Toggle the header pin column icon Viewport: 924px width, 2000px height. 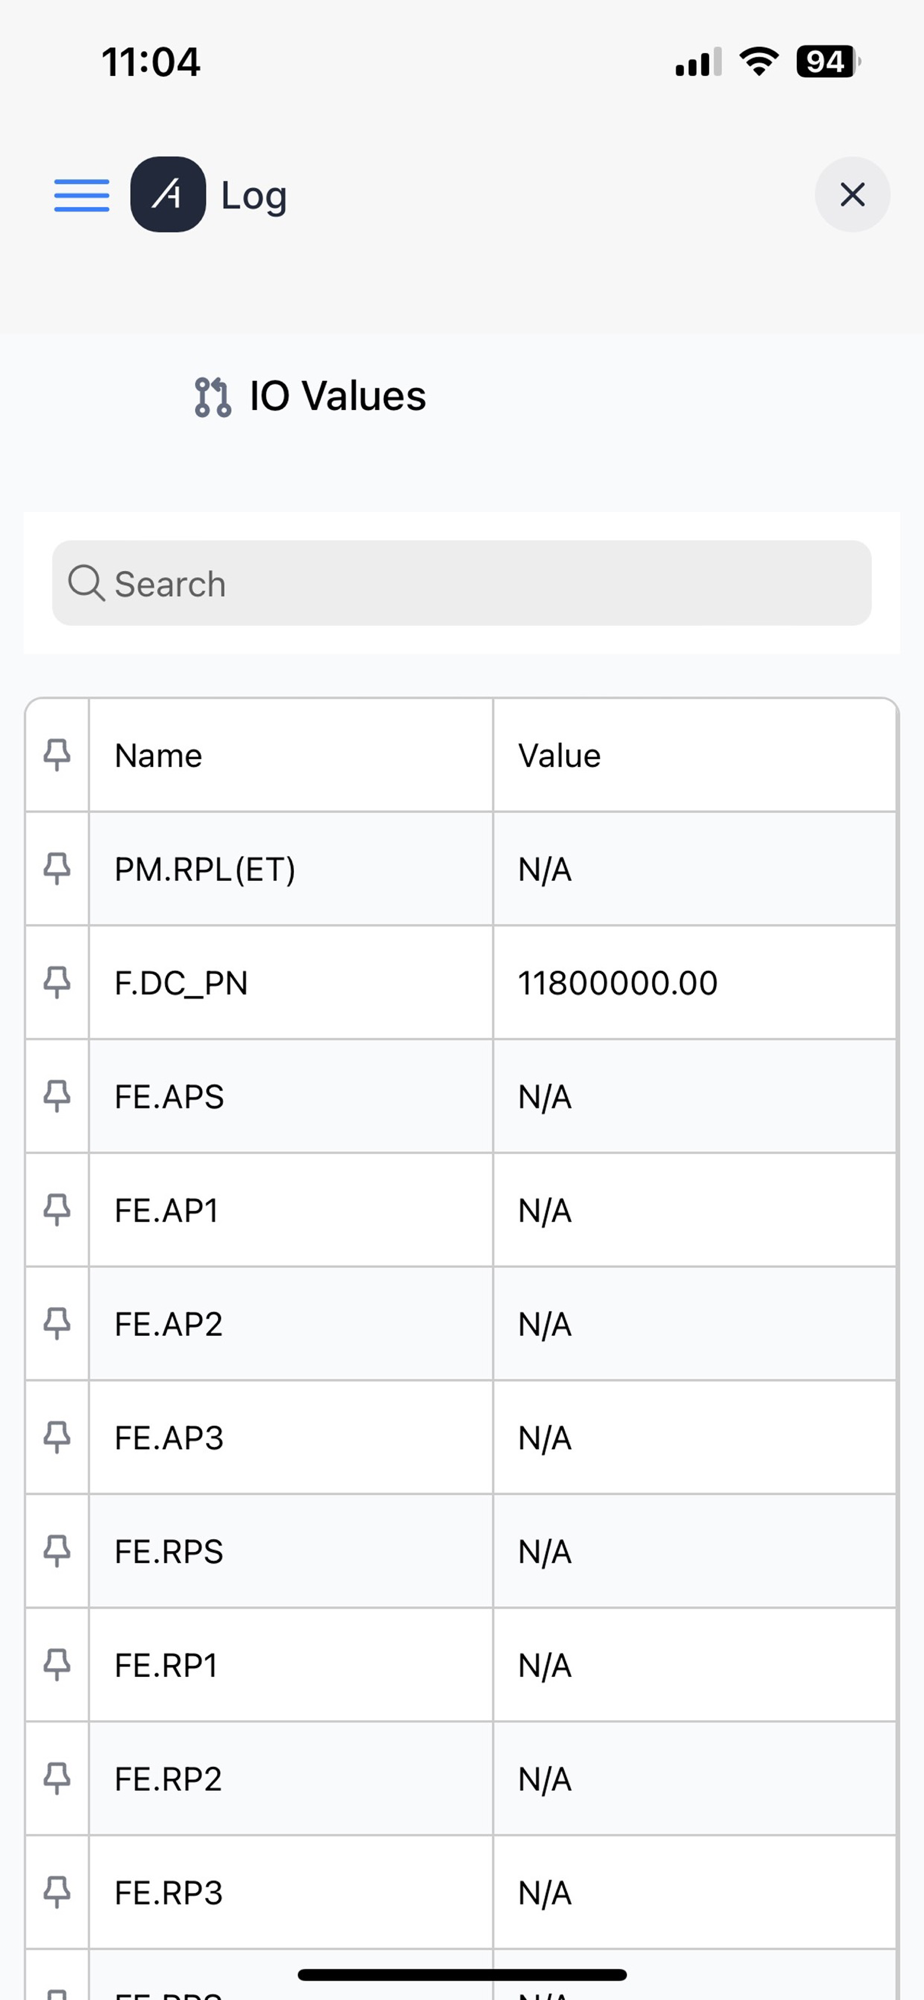point(57,755)
